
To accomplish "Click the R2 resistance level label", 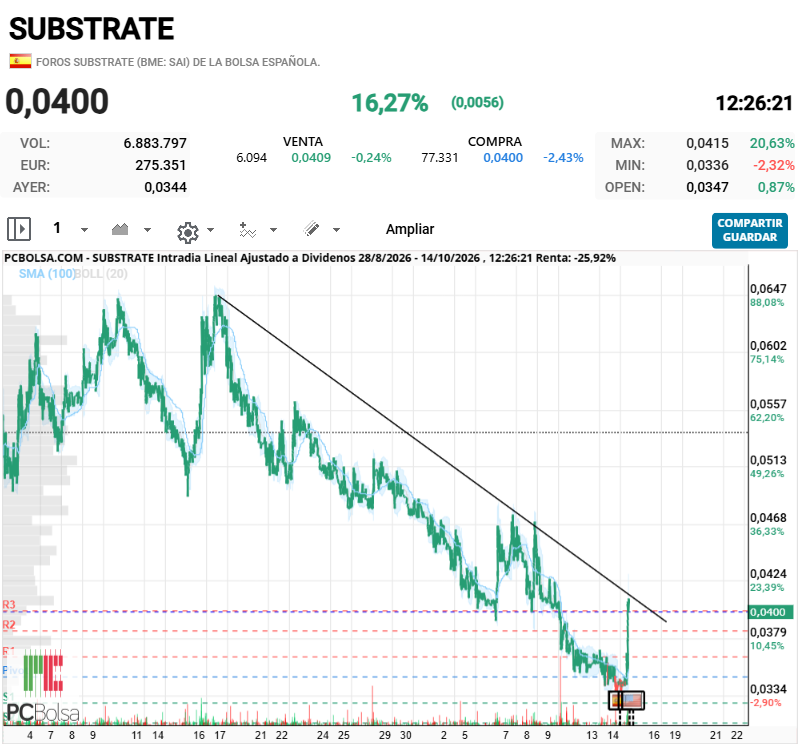I will click(9, 625).
